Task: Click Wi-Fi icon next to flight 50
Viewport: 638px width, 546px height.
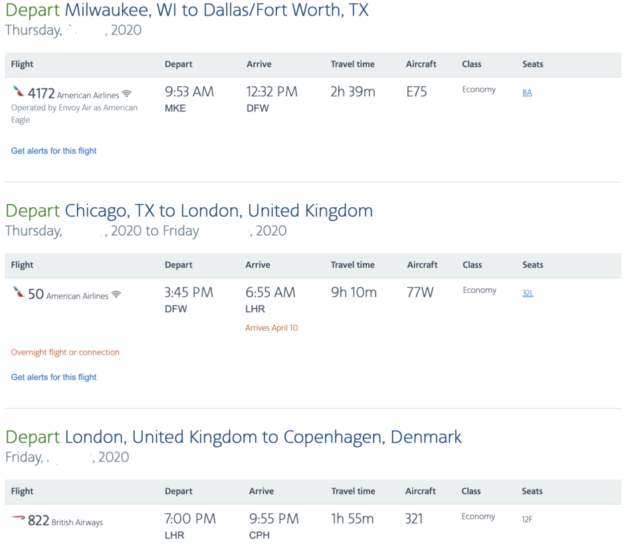Action: 116,294
